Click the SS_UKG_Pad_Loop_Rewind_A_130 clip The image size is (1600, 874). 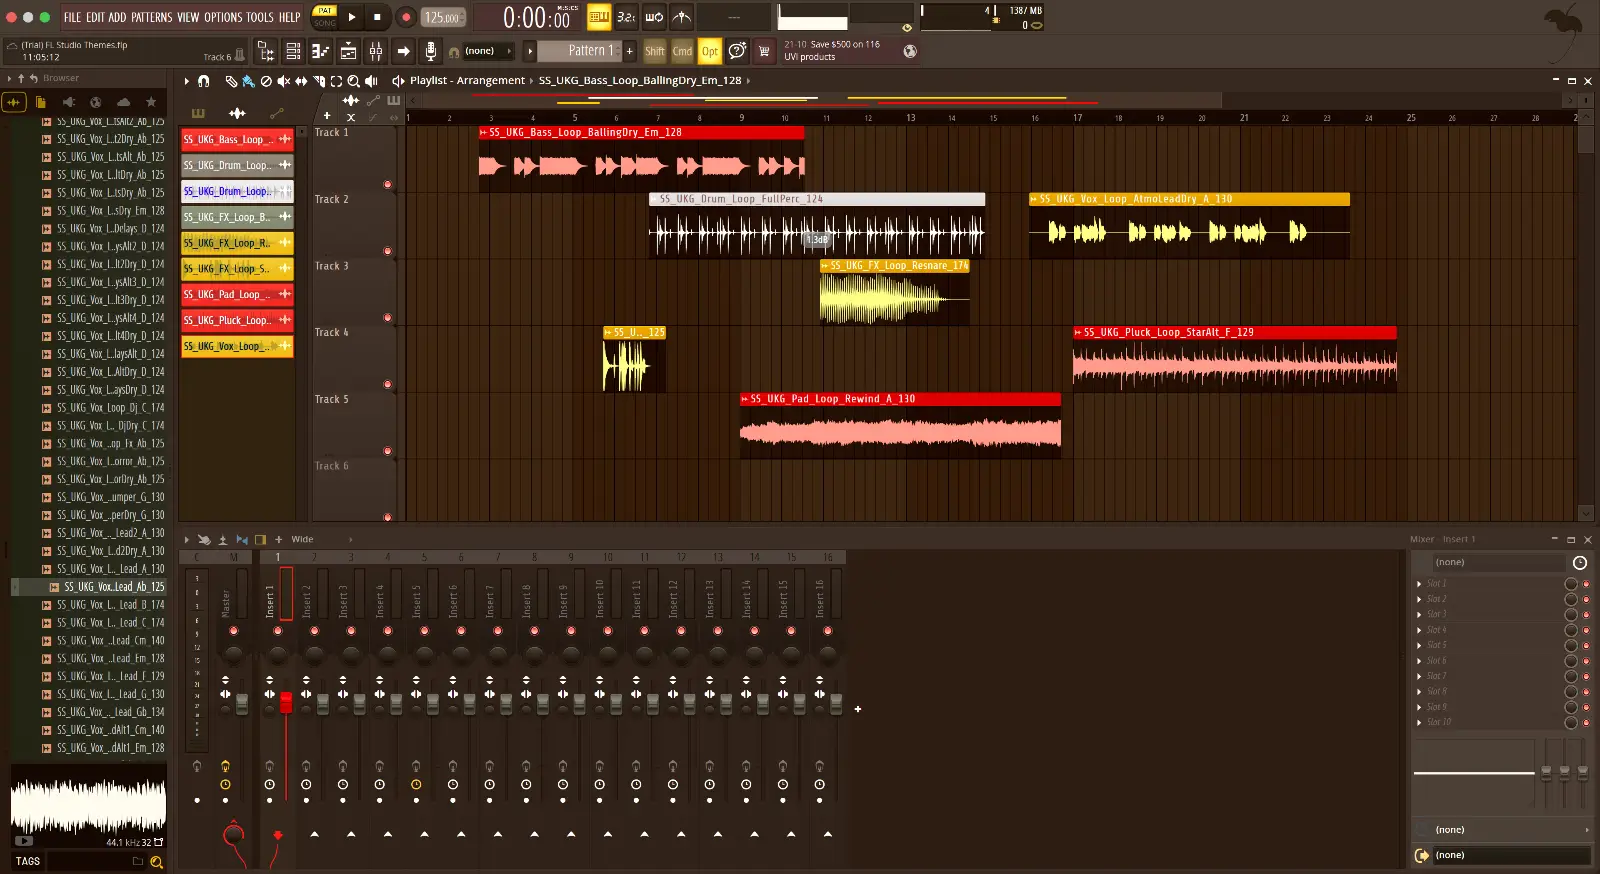(x=900, y=425)
